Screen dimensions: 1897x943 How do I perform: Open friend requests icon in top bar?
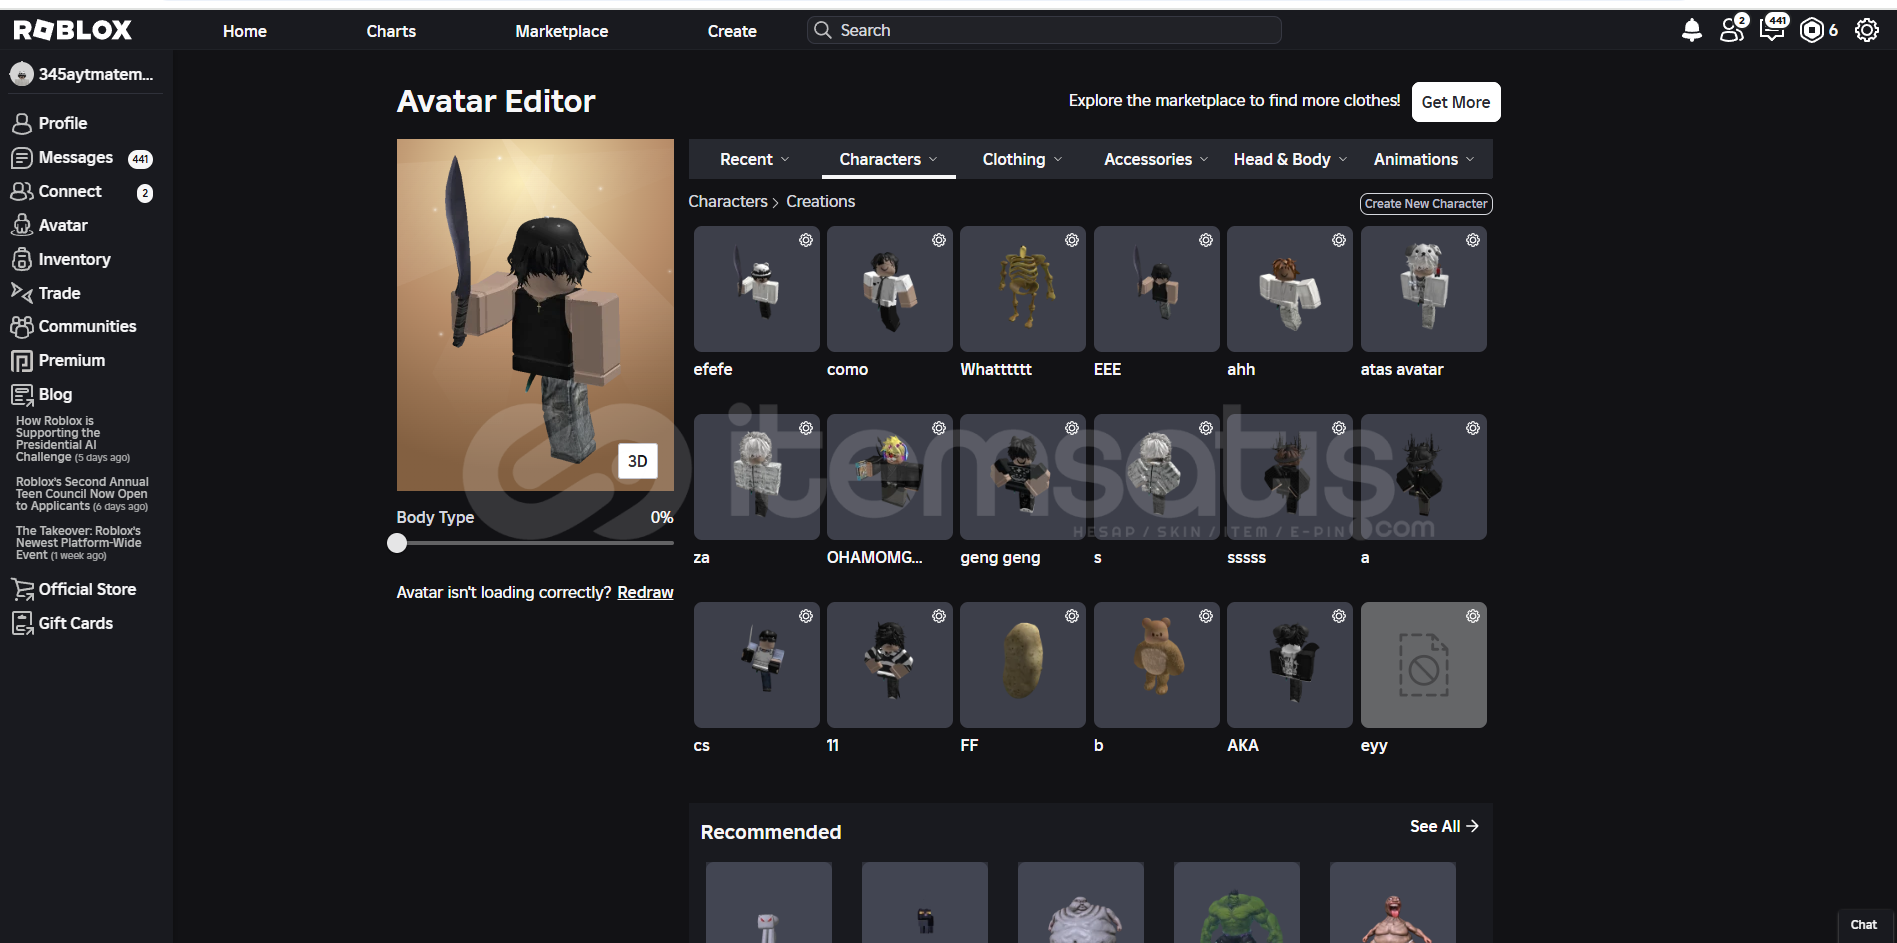tap(1732, 30)
